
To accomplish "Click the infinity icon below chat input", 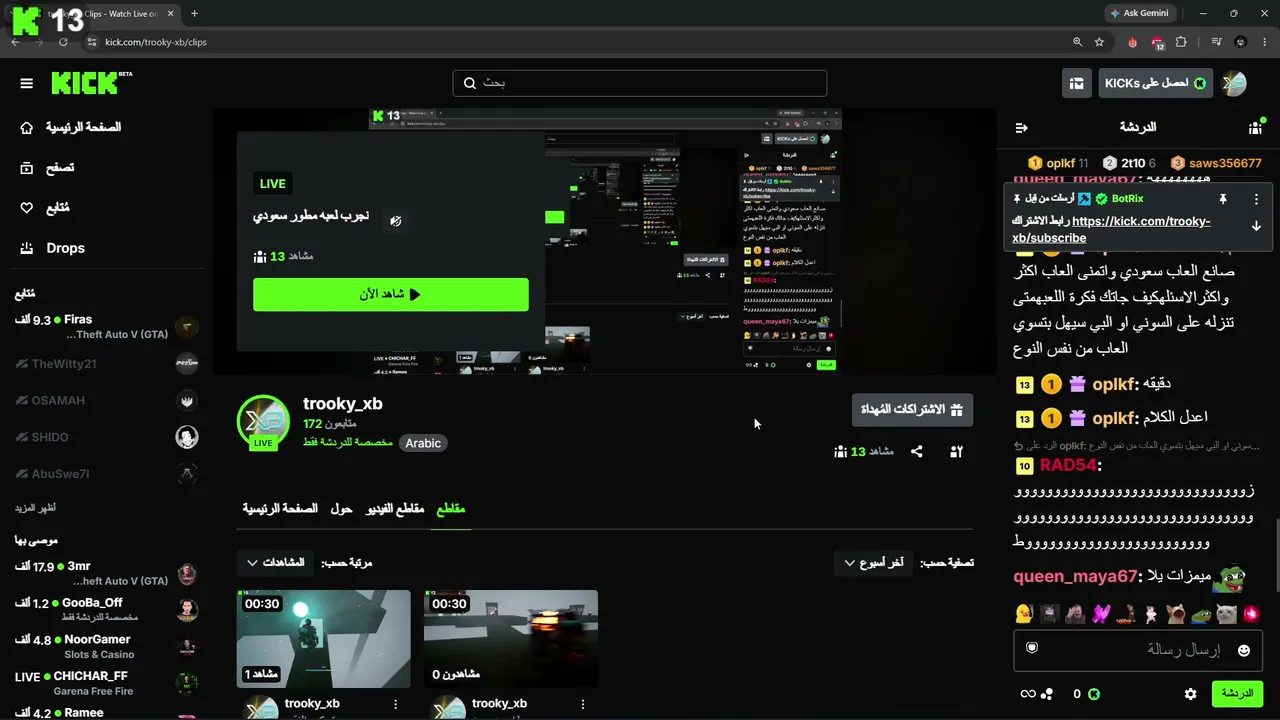I will pos(1027,694).
